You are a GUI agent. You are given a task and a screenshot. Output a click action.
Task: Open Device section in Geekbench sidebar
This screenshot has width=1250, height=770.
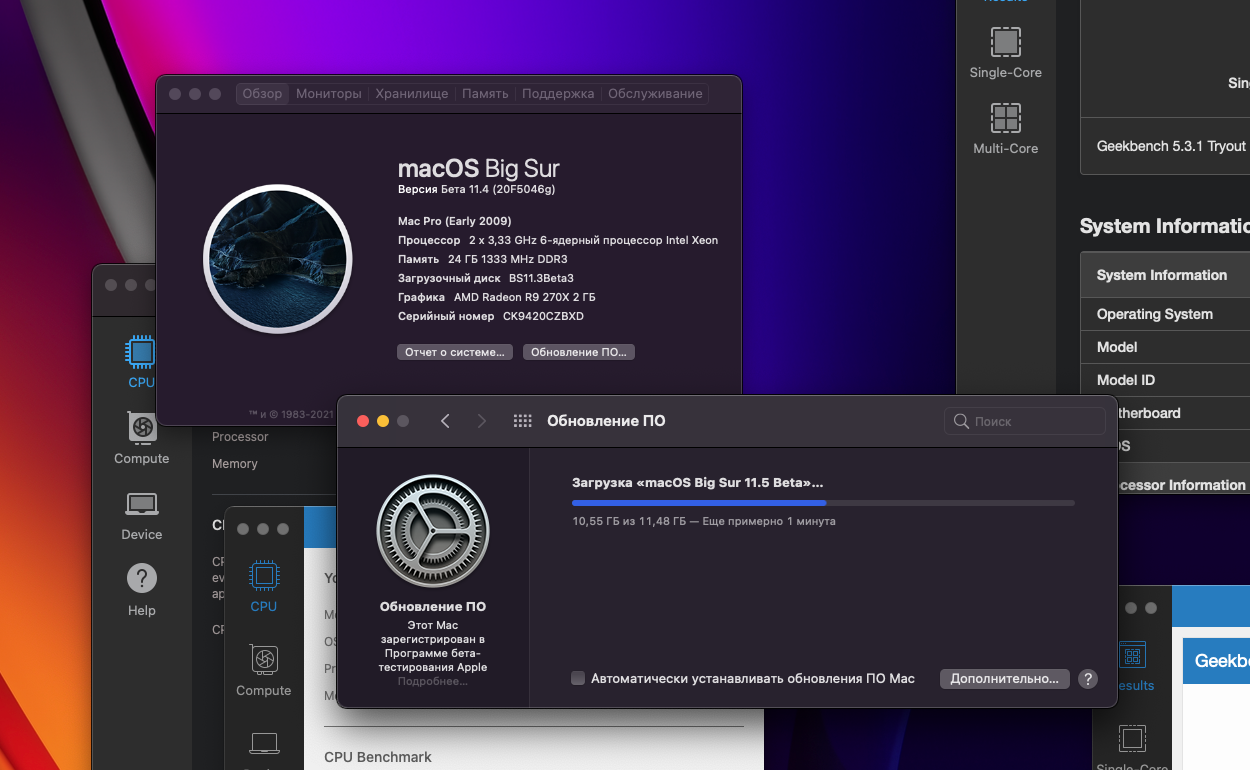click(141, 515)
